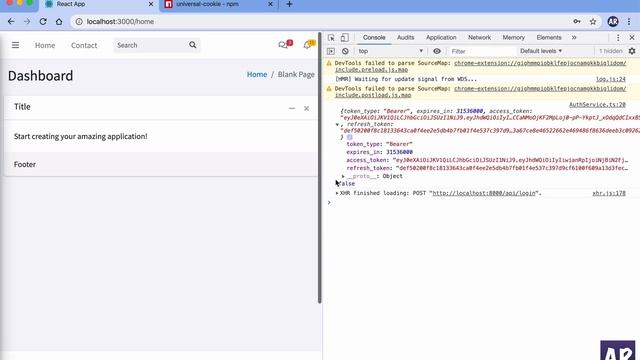Go back with the browser back arrow
The height and width of the screenshot is (360, 640).
11,22
